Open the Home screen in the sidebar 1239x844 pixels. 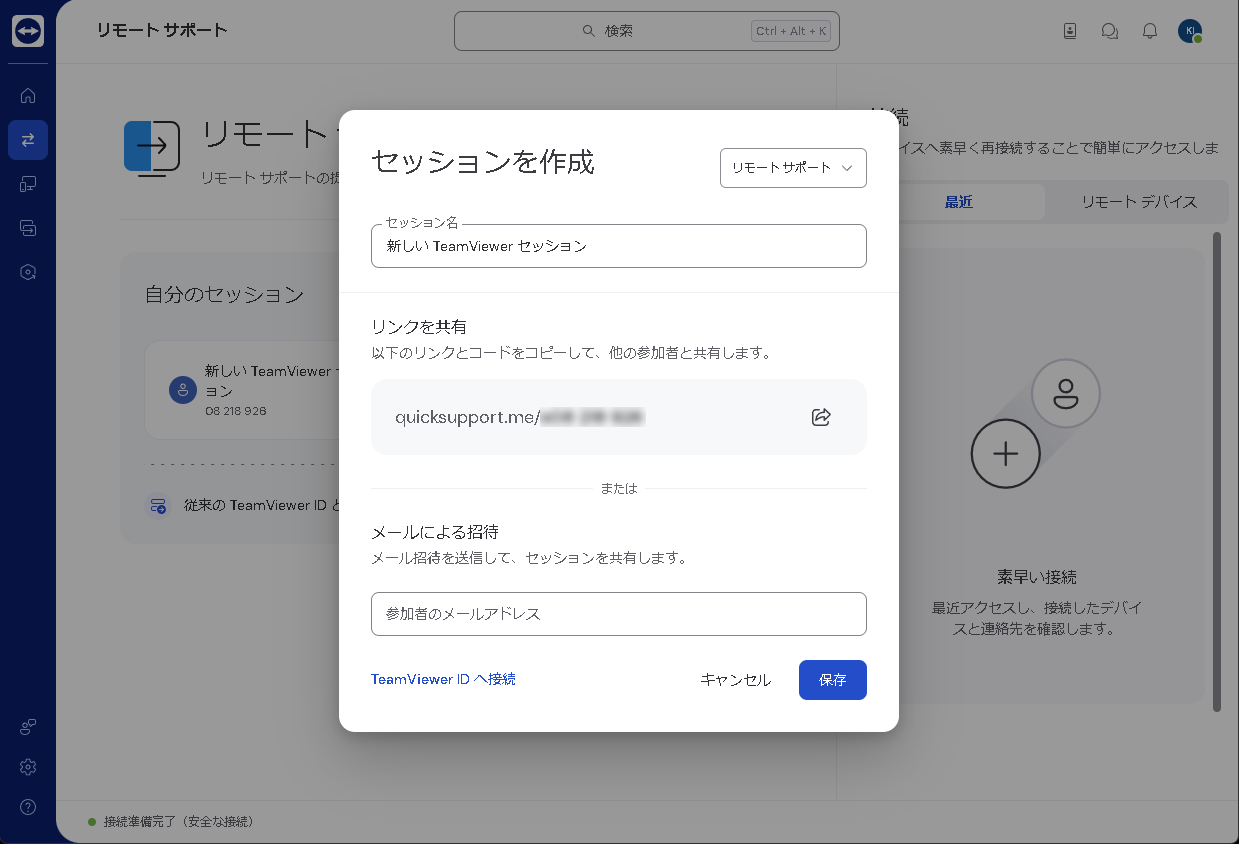click(x=27, y=95)
